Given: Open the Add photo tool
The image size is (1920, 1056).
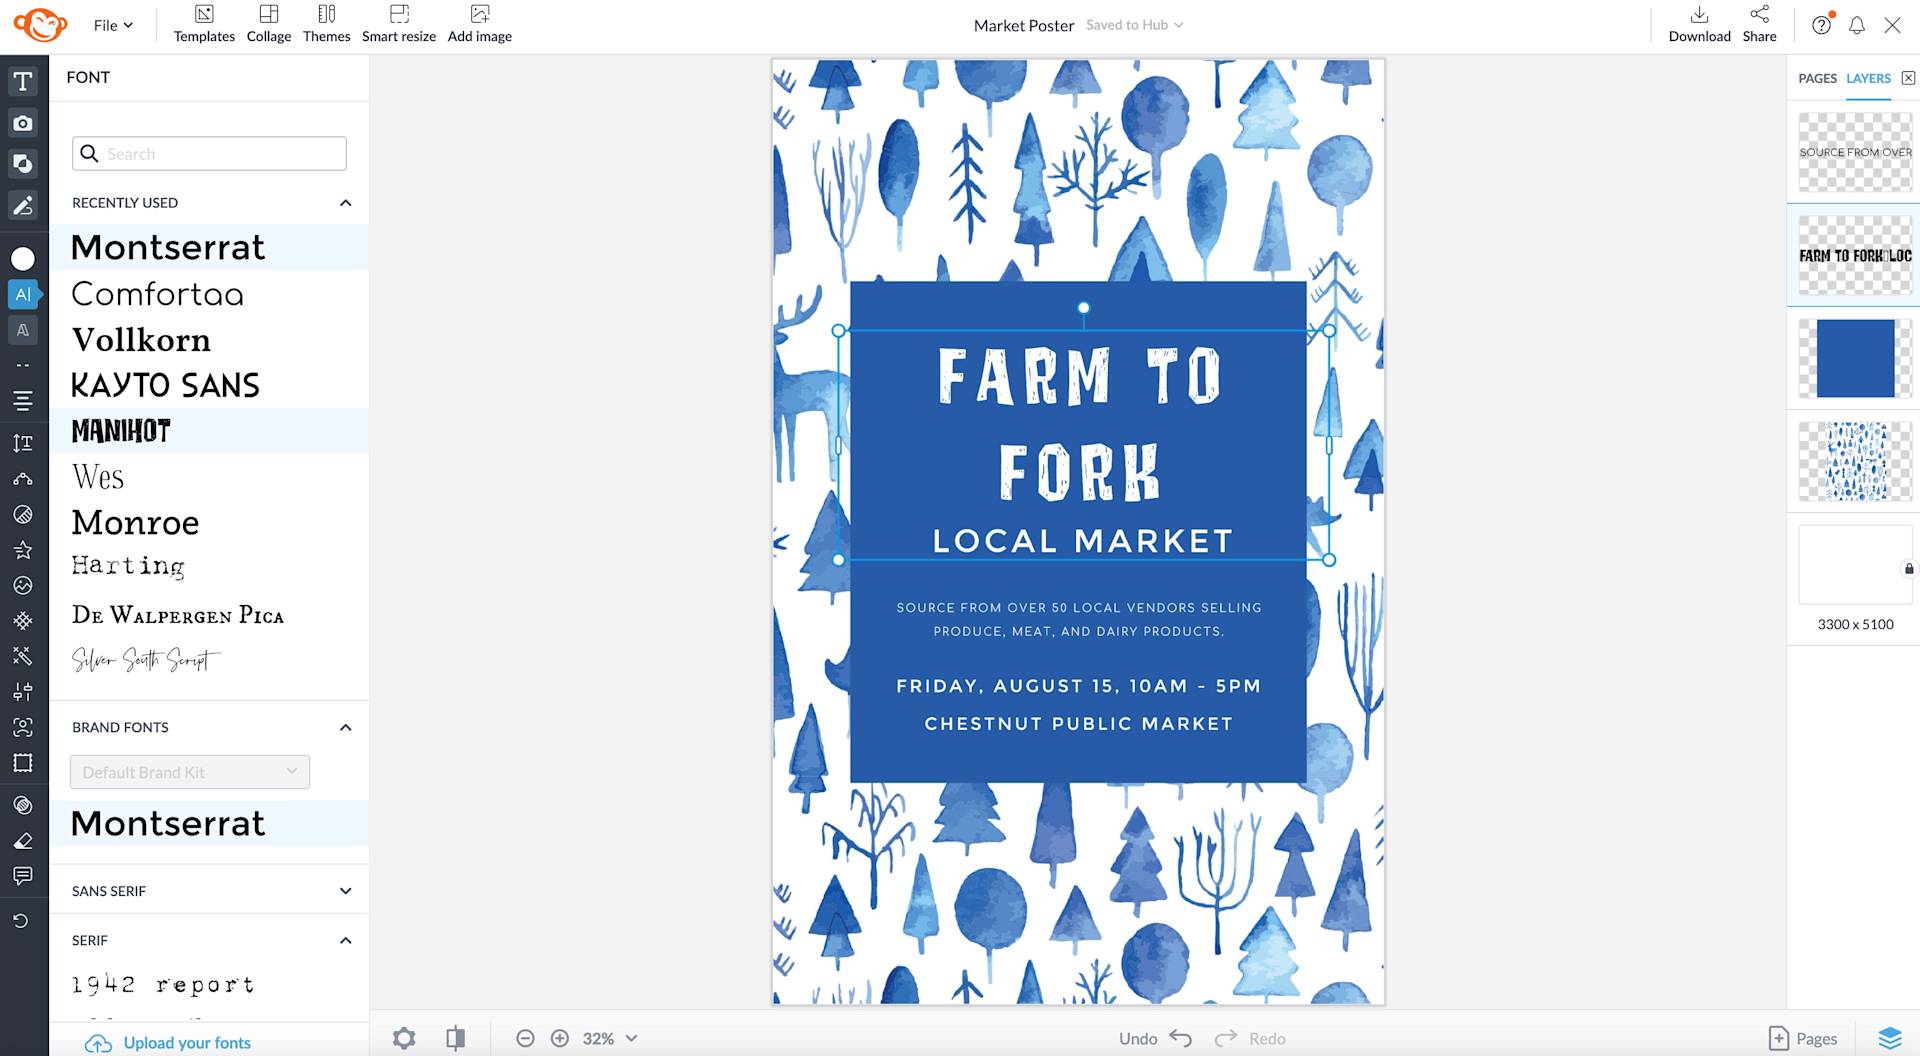Looking at the screenshot, I should (24, 123).
